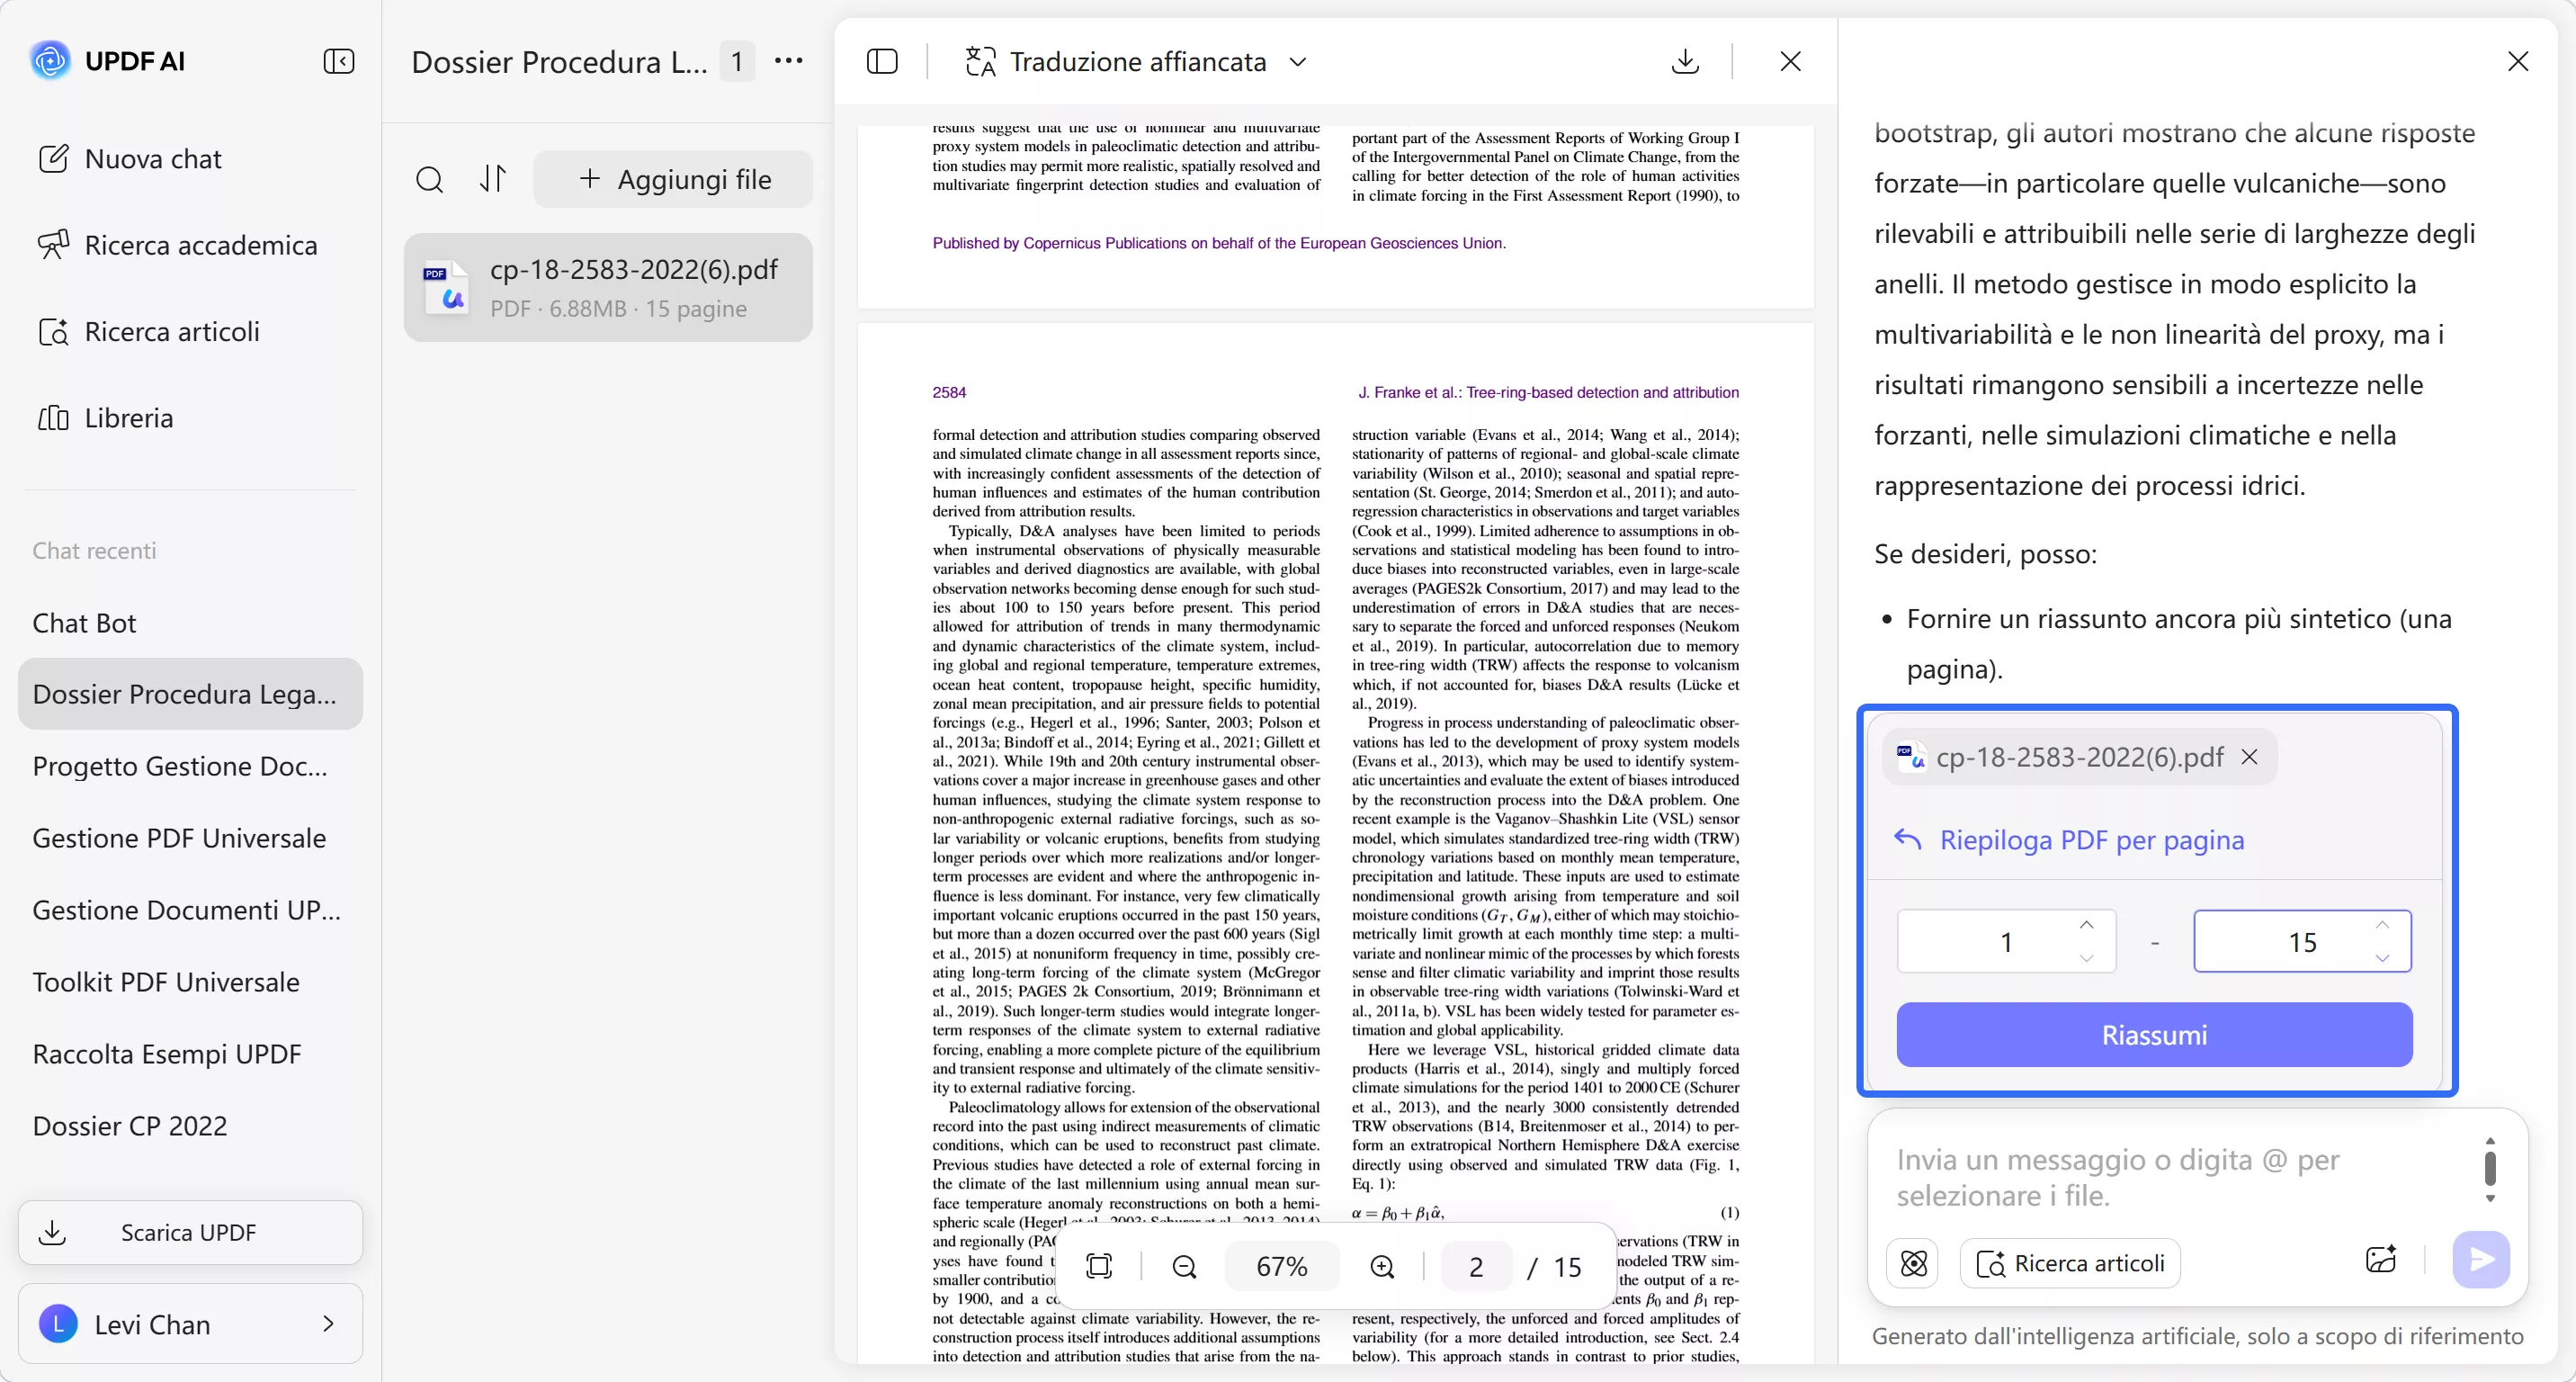Click the Riepiloga PDF per pagina link
This screenshot has height=1382, width=2576.
click(2069, 840)
